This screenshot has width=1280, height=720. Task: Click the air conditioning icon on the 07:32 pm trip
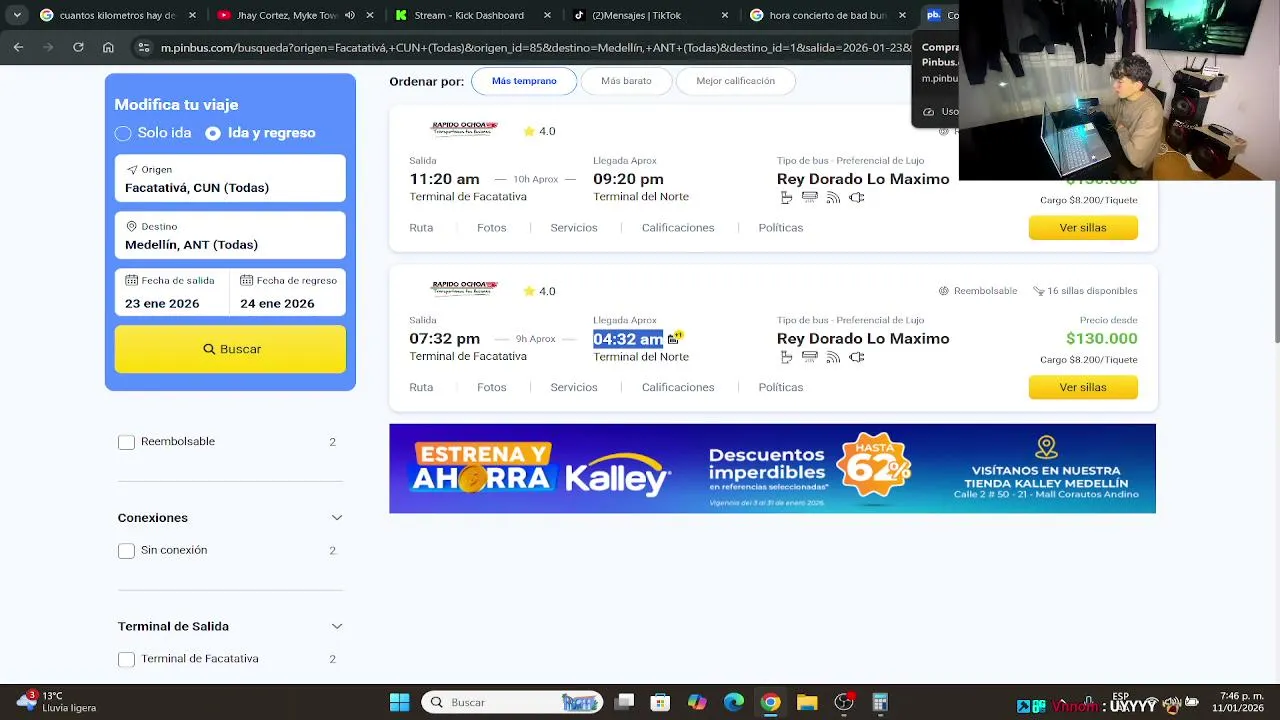[810, 357]
